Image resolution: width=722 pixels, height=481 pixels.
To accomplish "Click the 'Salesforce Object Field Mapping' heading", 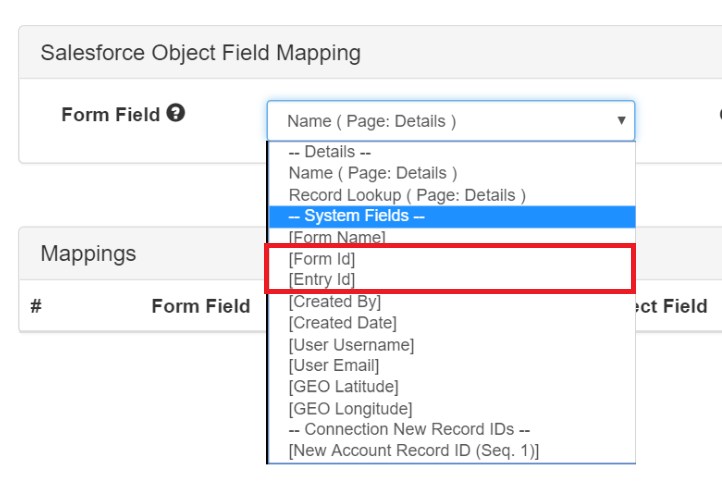I will 200,53.
